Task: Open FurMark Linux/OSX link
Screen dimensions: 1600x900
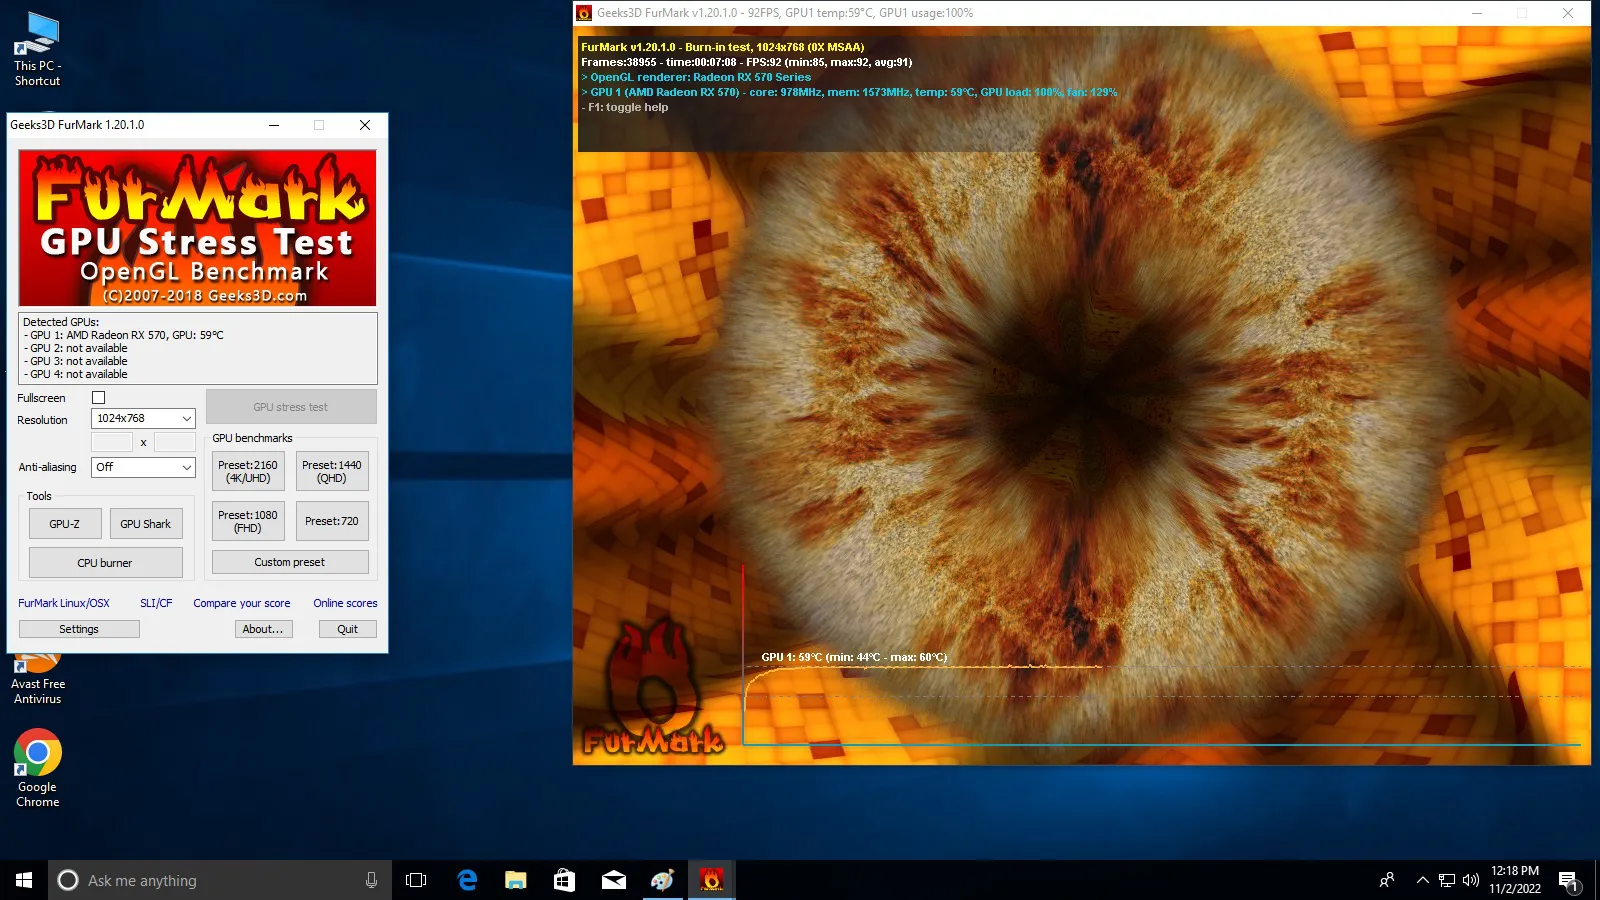Action: pos(64,603)
